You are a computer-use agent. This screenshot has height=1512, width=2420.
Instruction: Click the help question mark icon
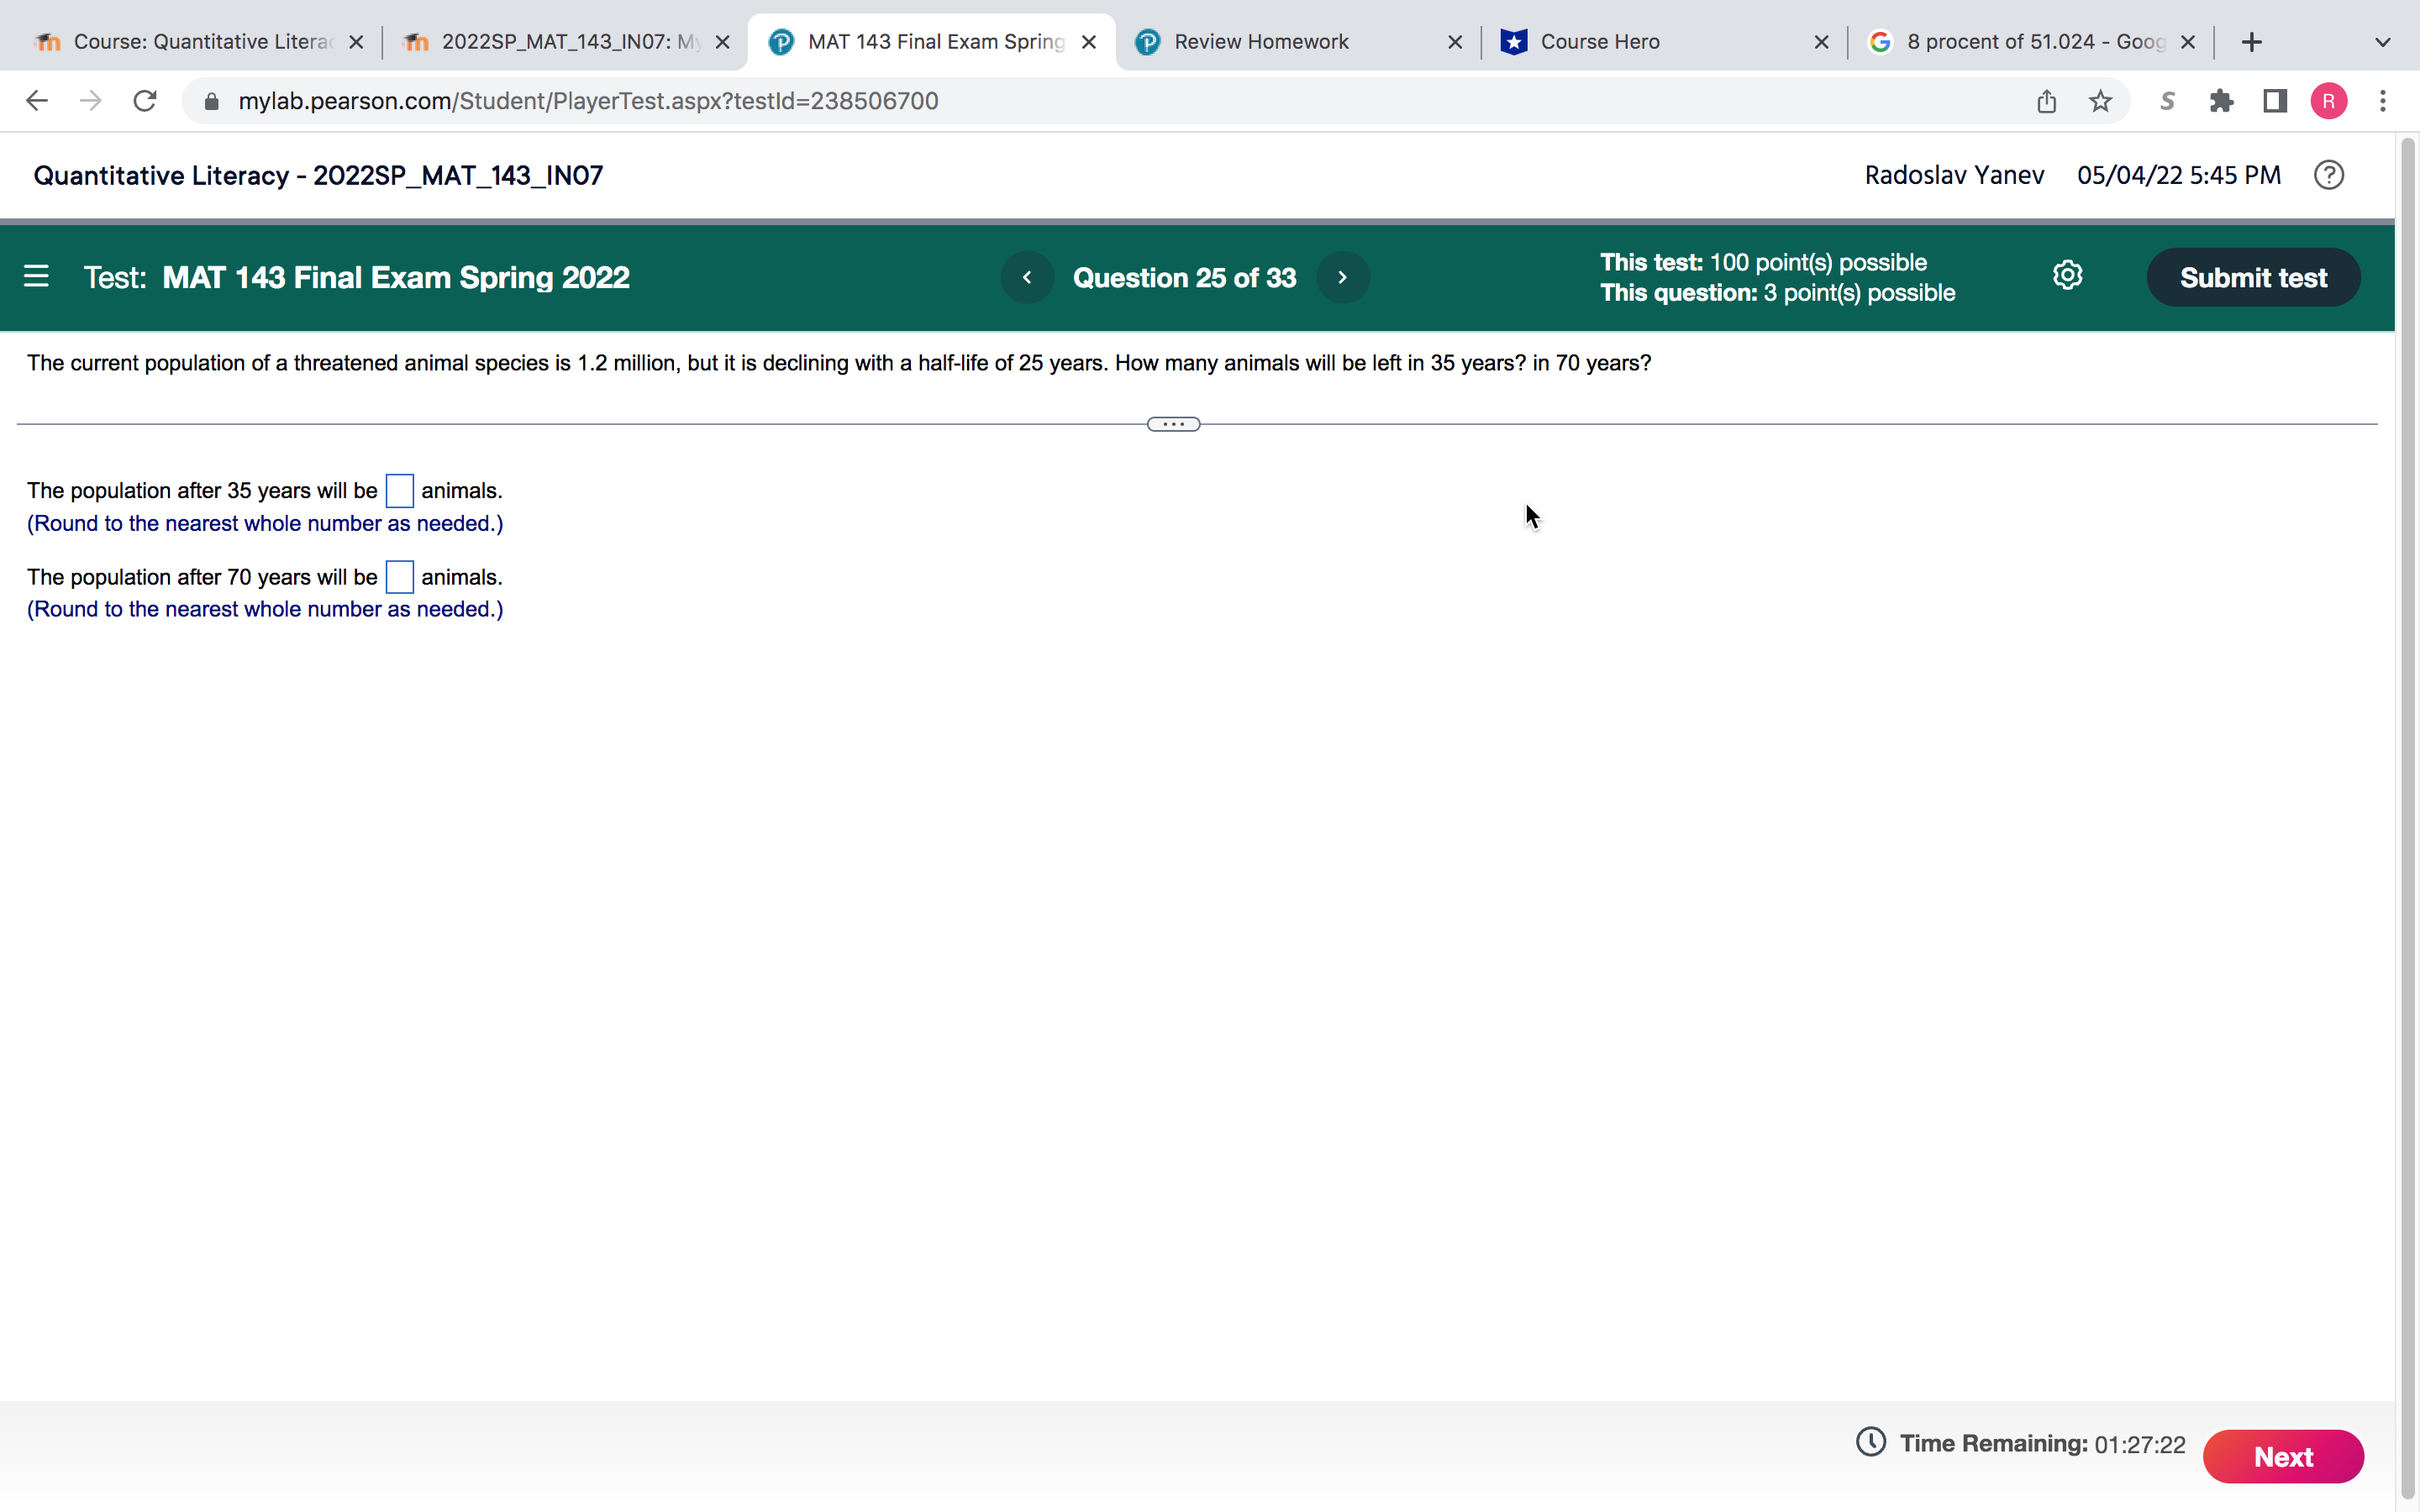2328,175
